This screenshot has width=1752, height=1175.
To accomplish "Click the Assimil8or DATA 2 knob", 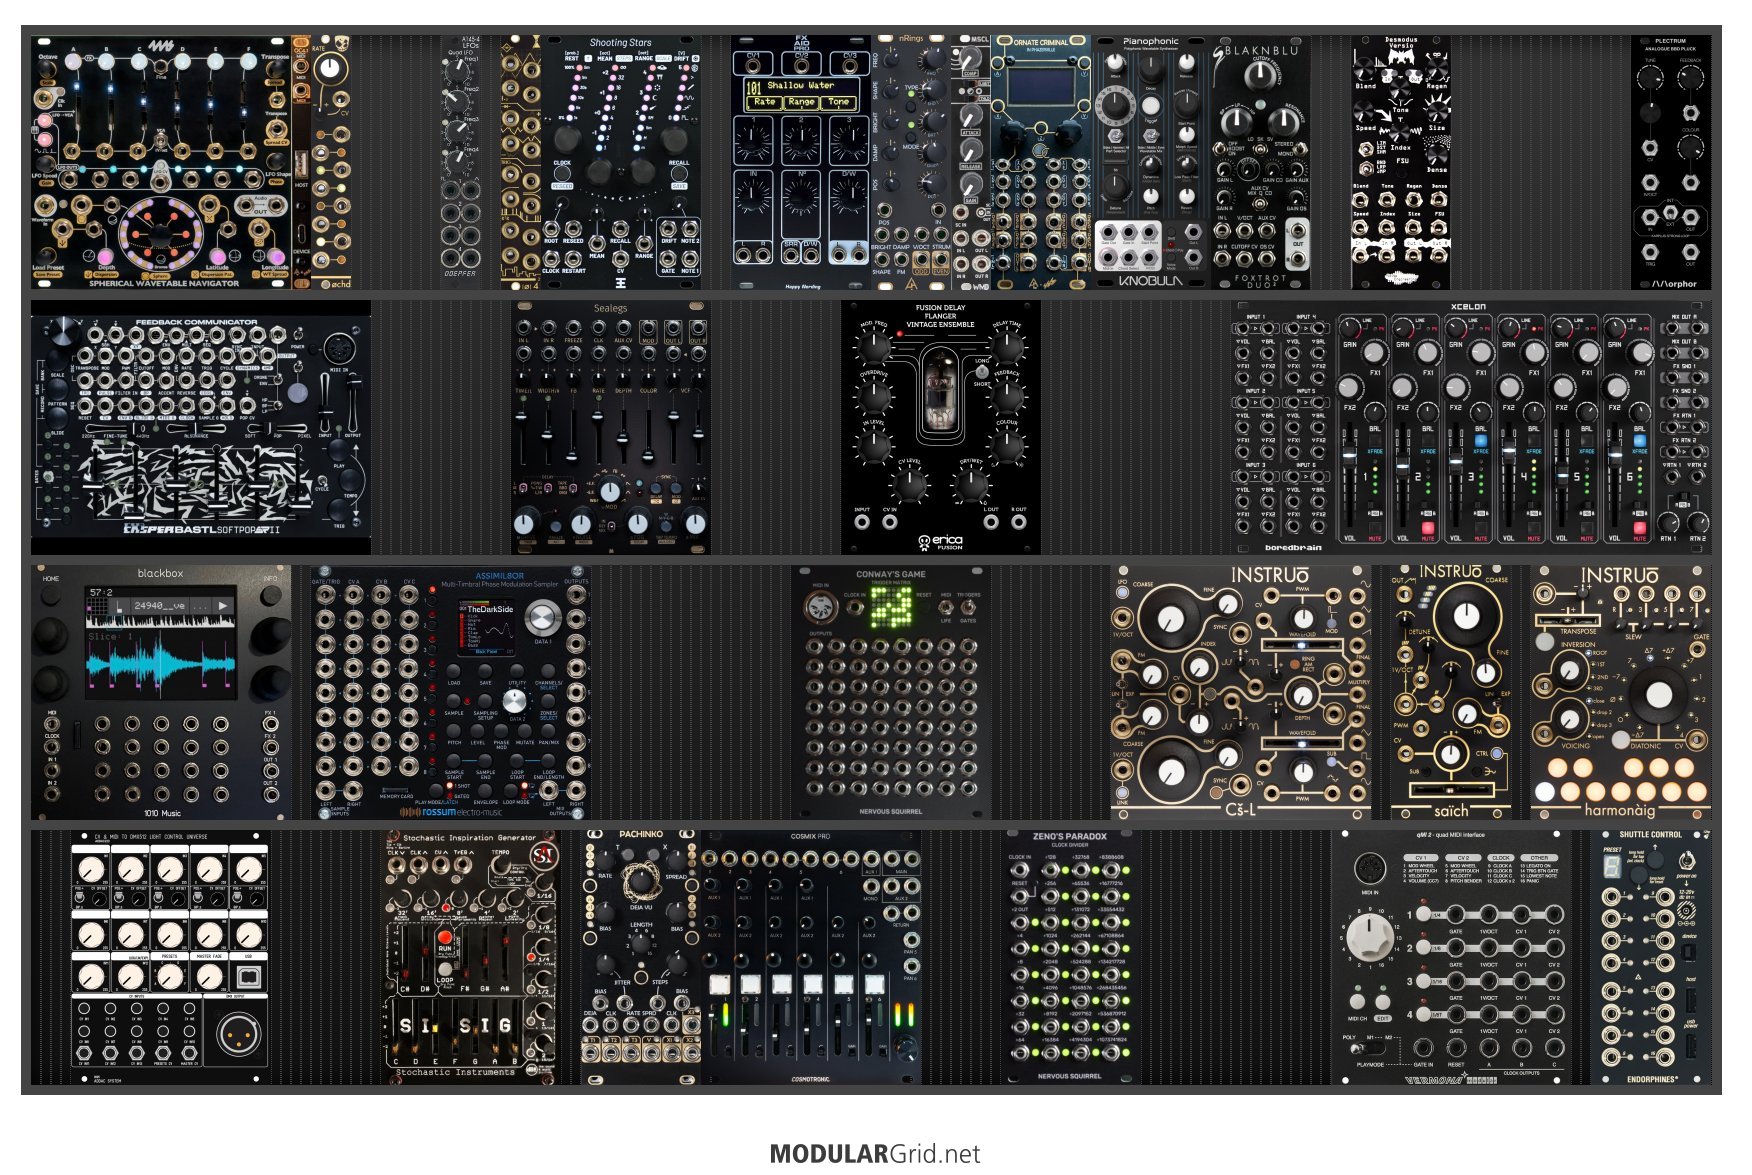I will [515, 699].
